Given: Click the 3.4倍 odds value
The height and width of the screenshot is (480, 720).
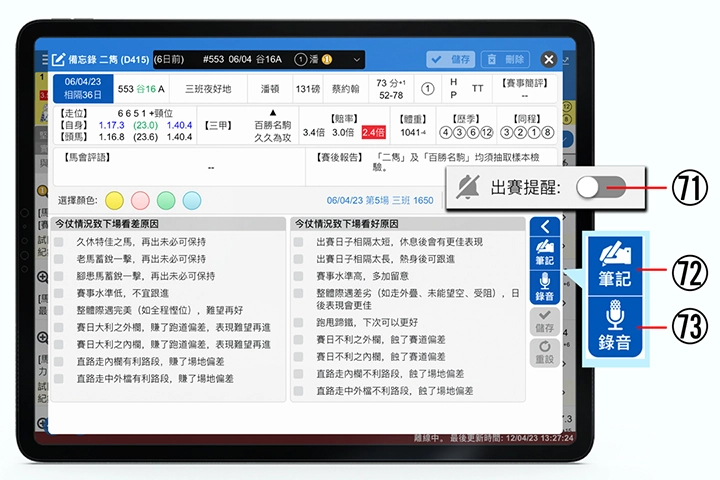Looking at the screenshot, I should point(314,132).
